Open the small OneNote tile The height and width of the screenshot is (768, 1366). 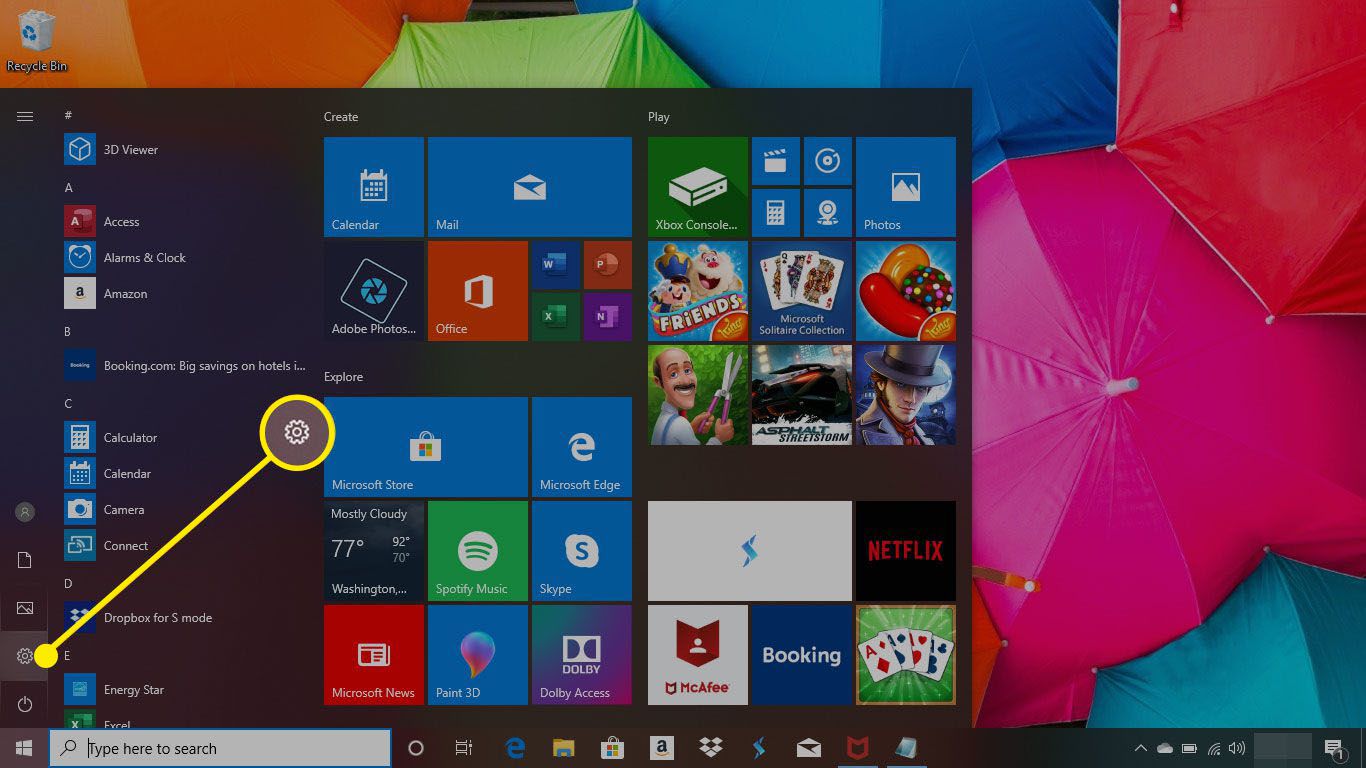[607, 316]
